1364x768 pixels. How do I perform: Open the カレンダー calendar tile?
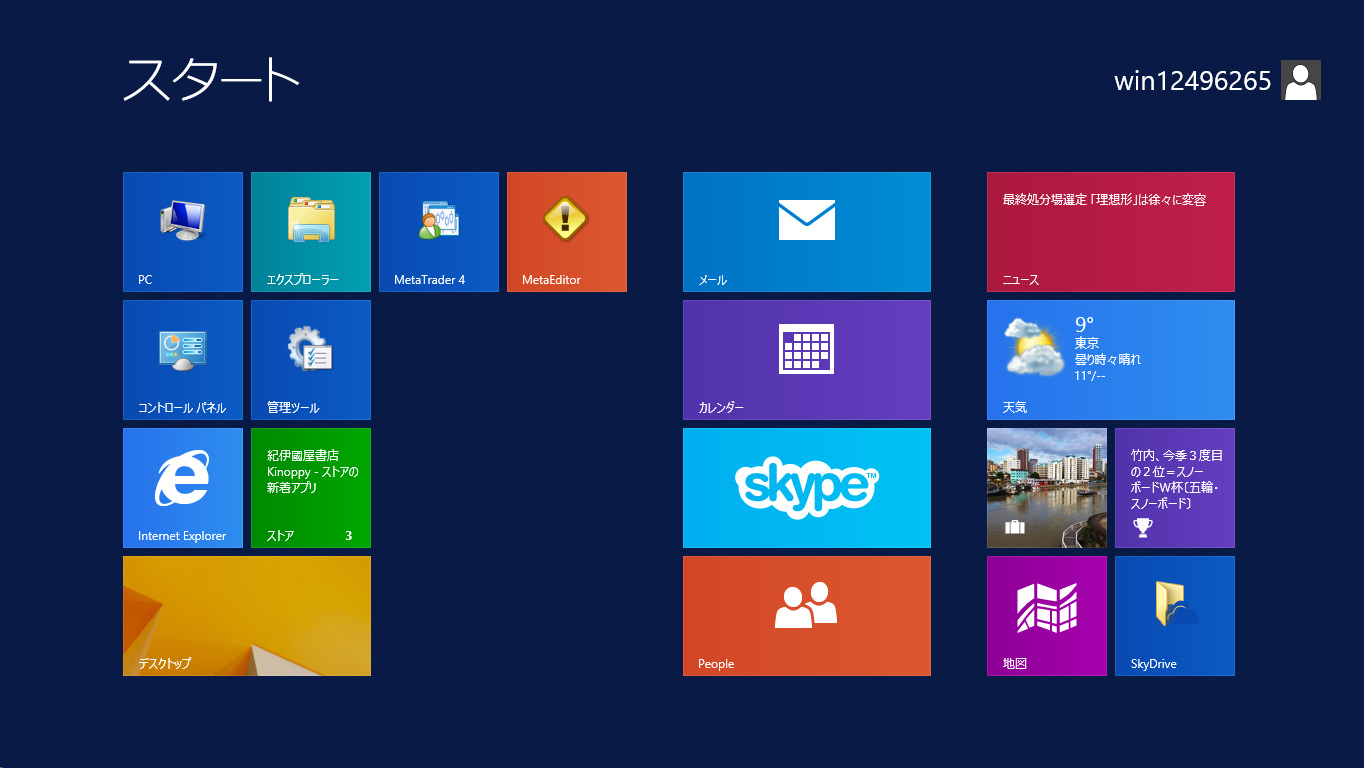pos(807,360)
